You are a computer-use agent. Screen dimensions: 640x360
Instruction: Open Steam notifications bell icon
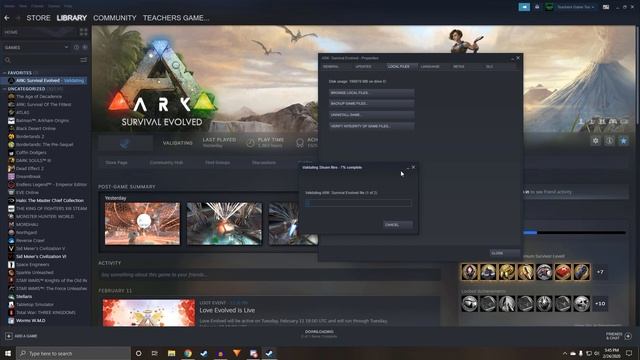[x=537, y=7]
